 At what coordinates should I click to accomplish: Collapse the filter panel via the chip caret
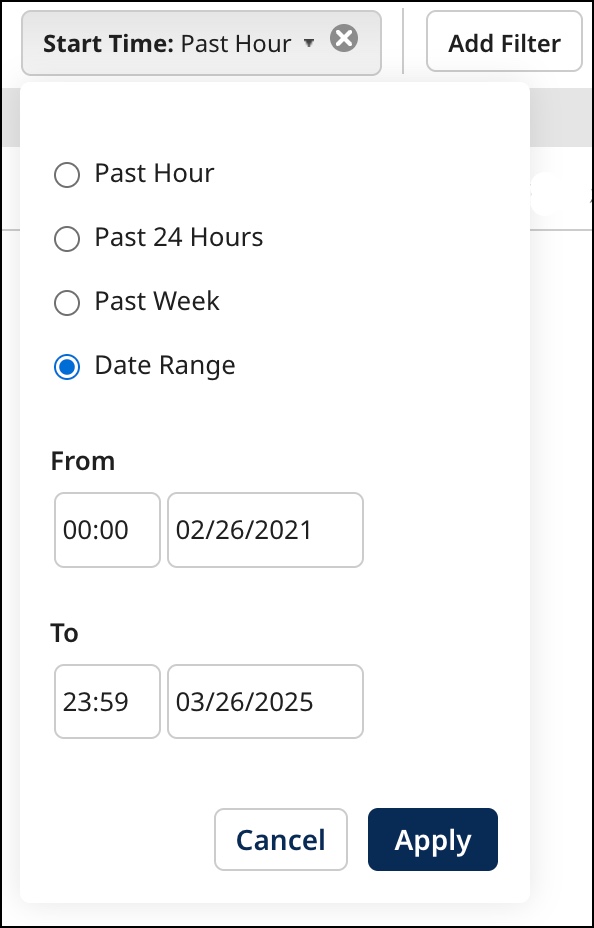pyautogui.click(x=309, y=41)
